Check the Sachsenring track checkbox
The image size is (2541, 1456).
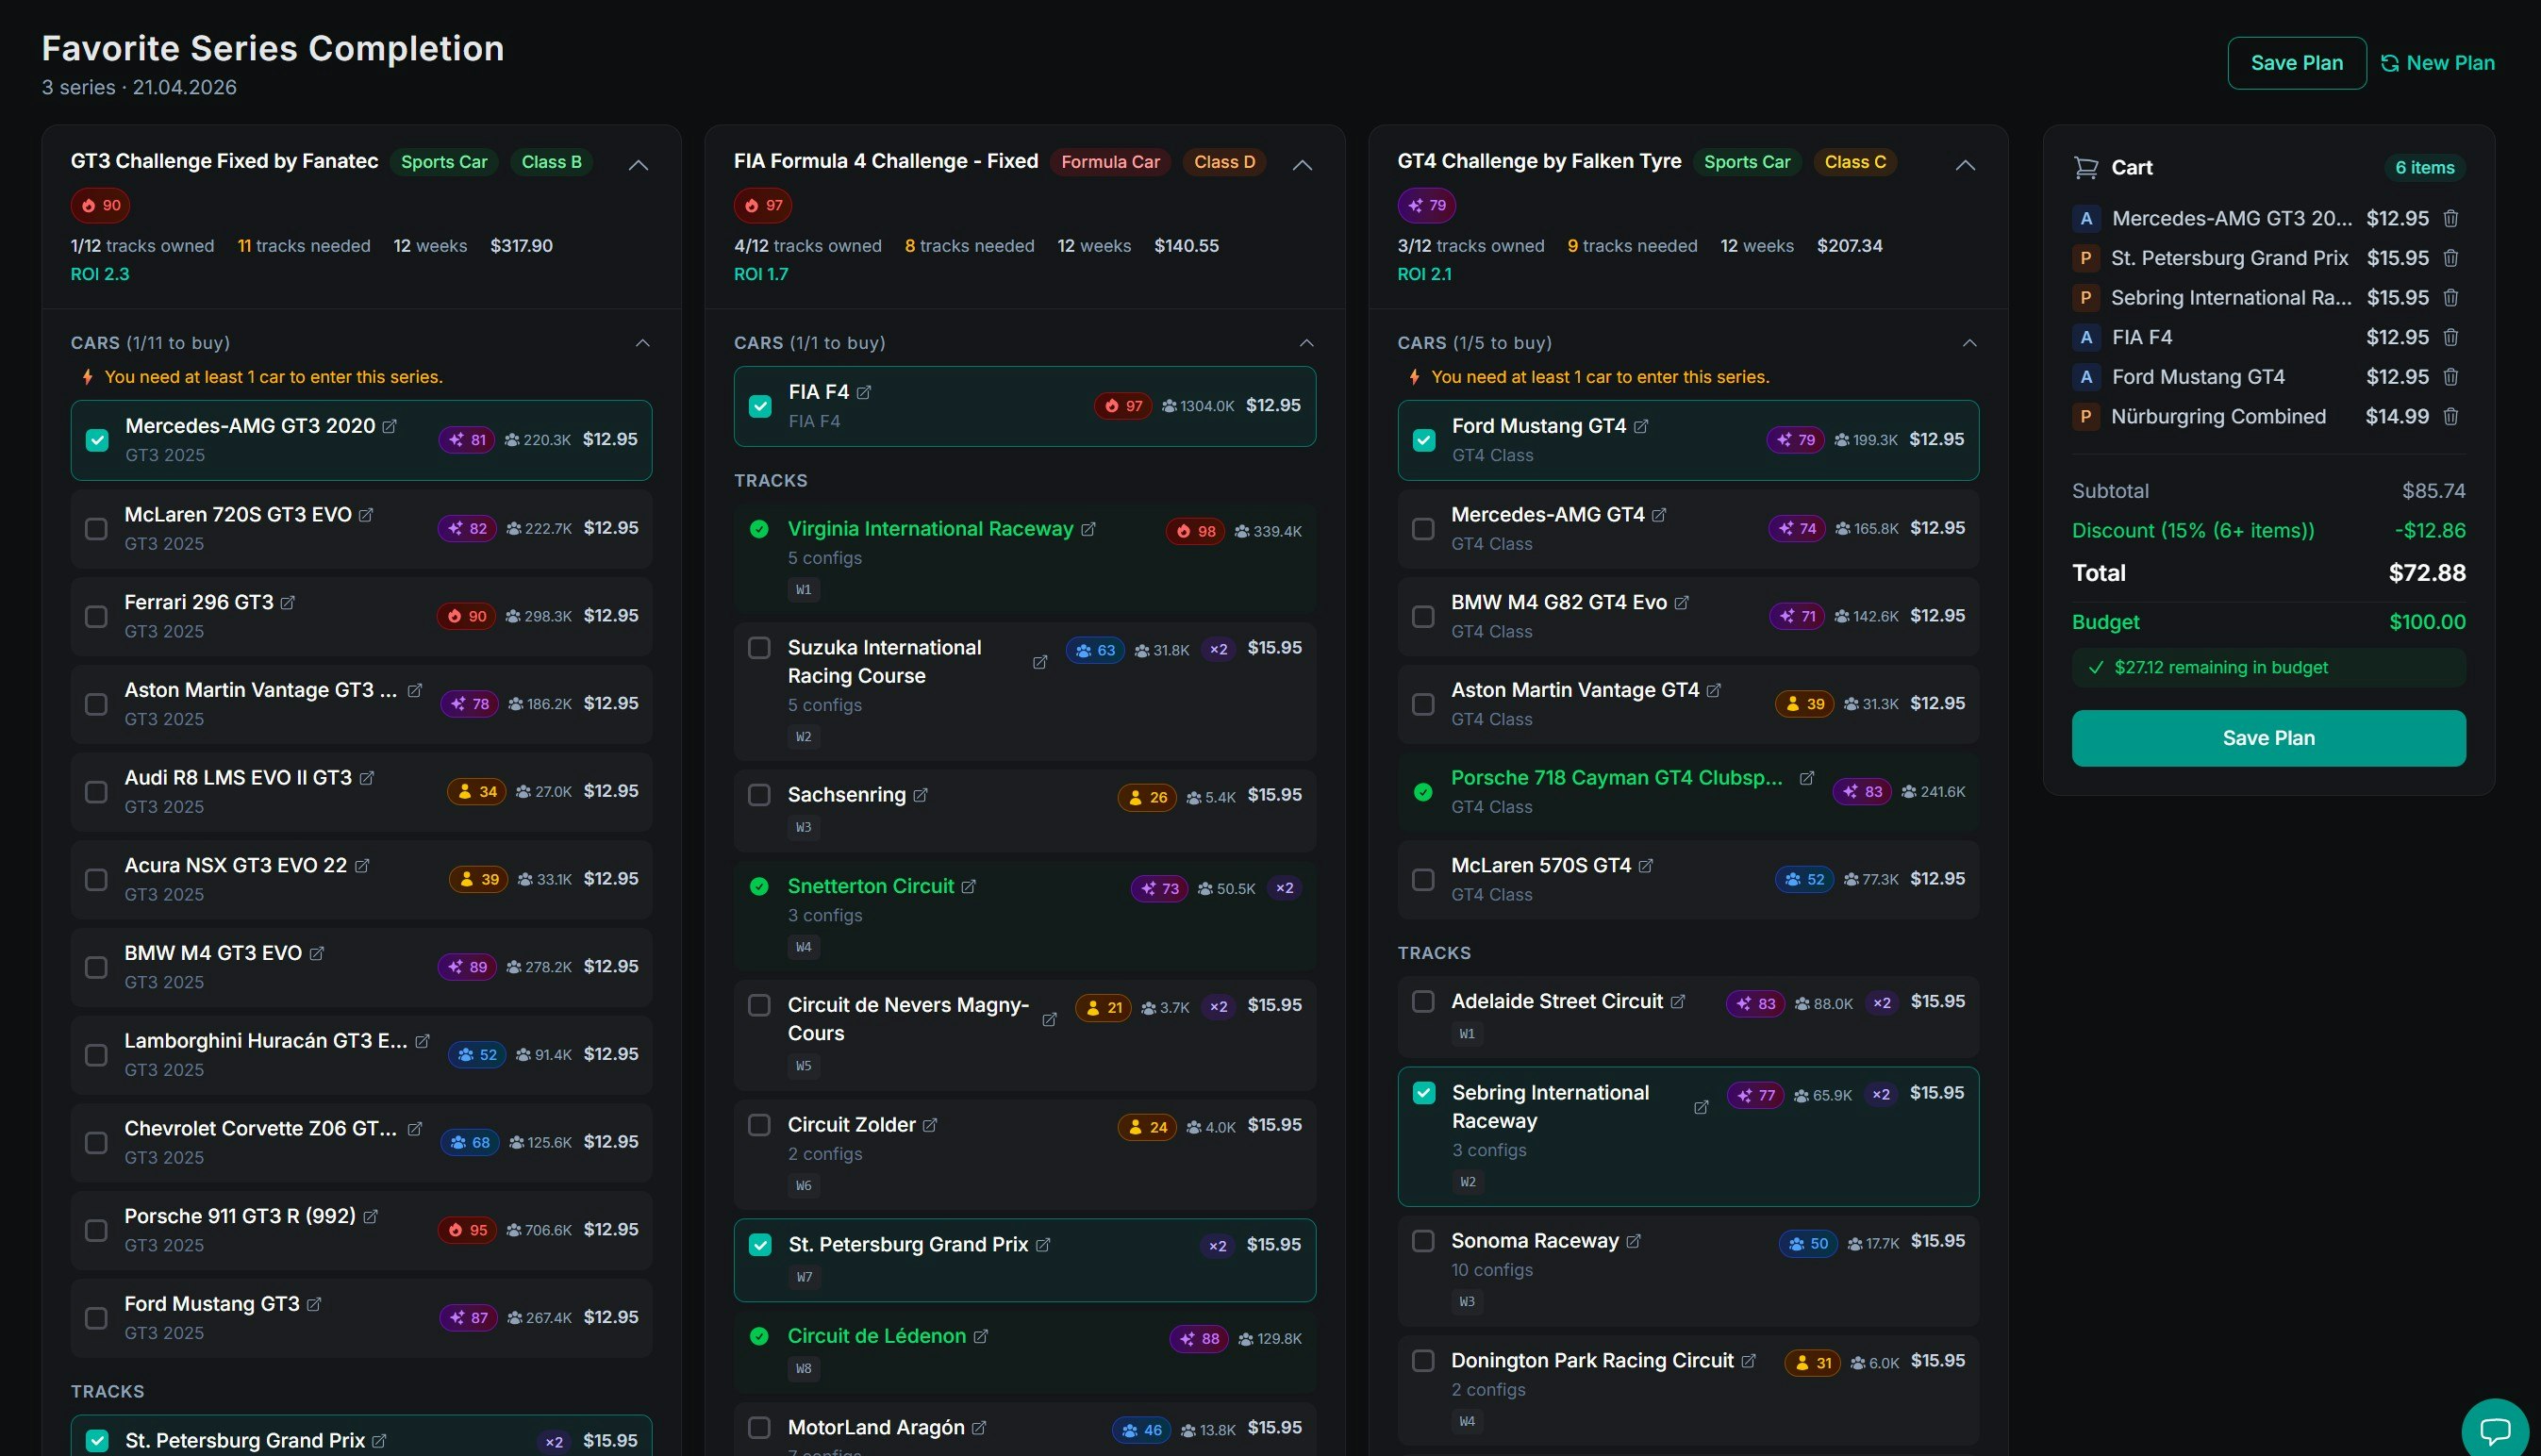click(x=759, y=795)
